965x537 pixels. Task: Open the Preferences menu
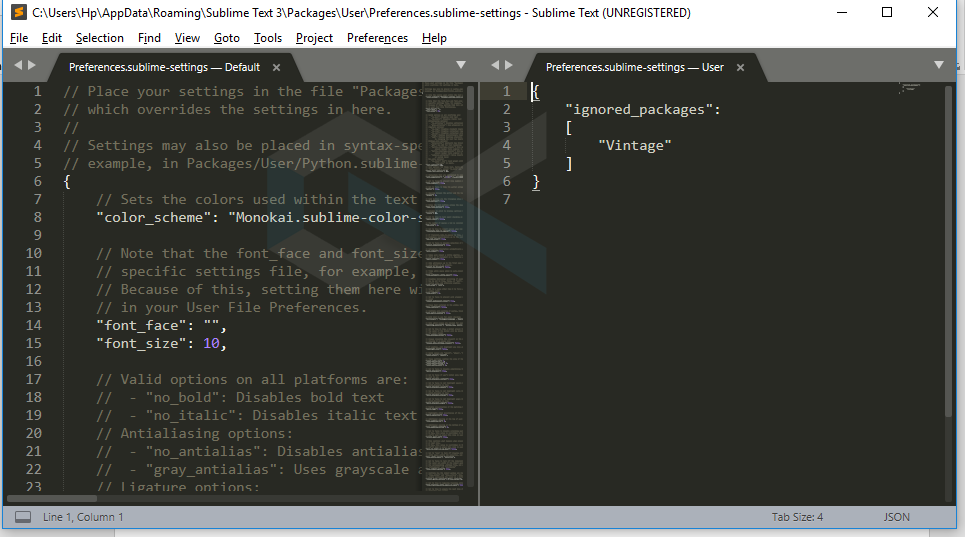(x=377, y=38)
